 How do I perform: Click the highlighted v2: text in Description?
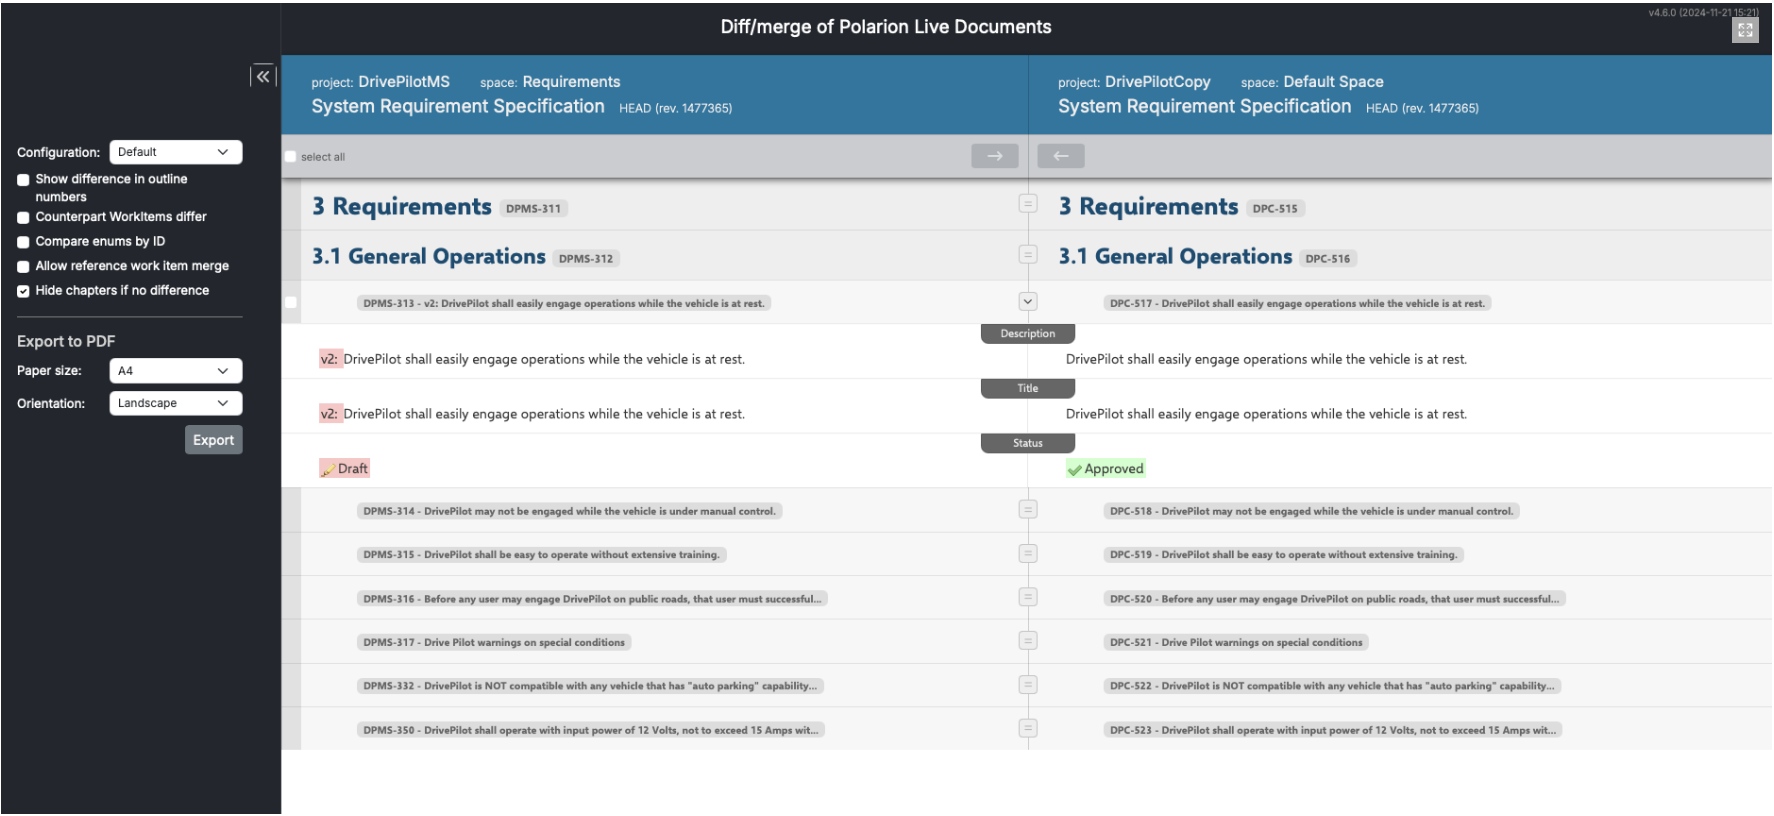point(330,359)
